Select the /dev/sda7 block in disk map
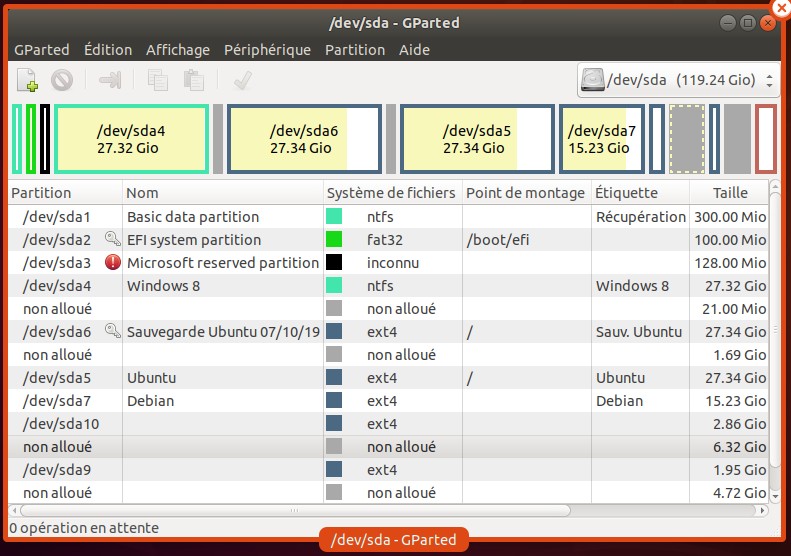Image resolution: width=791 pixels, height=556 pixels. (x=602, y=139)
